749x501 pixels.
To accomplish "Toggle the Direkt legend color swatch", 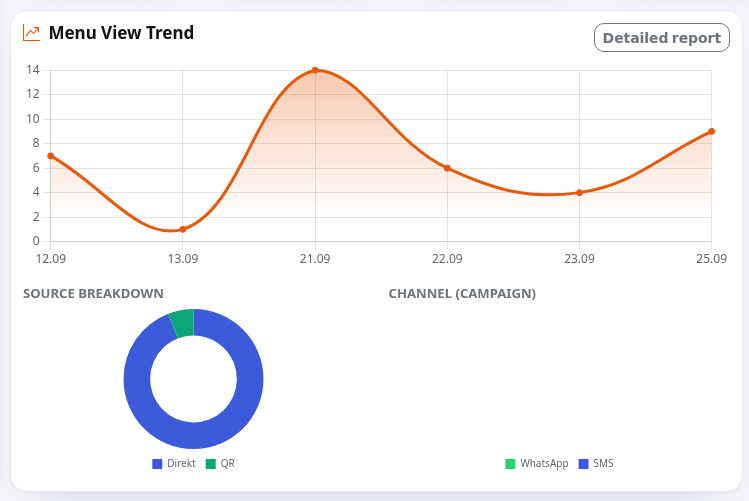I will (157, 464).
